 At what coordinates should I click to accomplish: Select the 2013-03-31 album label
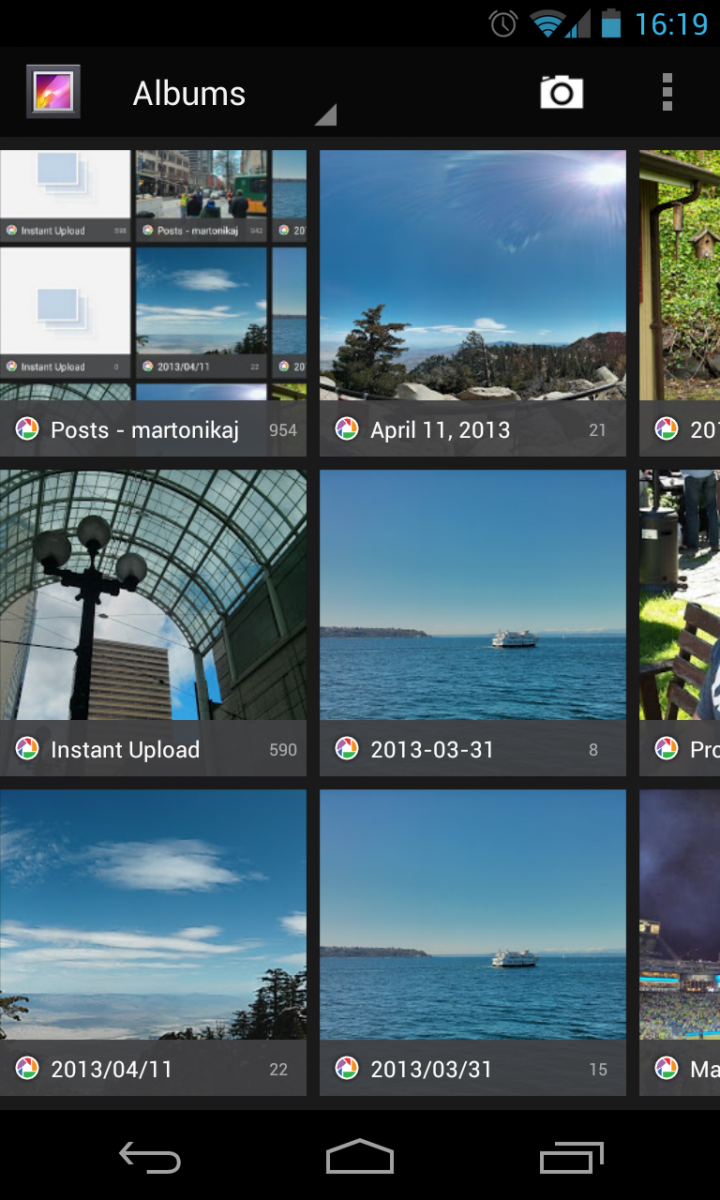click(x=432, y=749)
